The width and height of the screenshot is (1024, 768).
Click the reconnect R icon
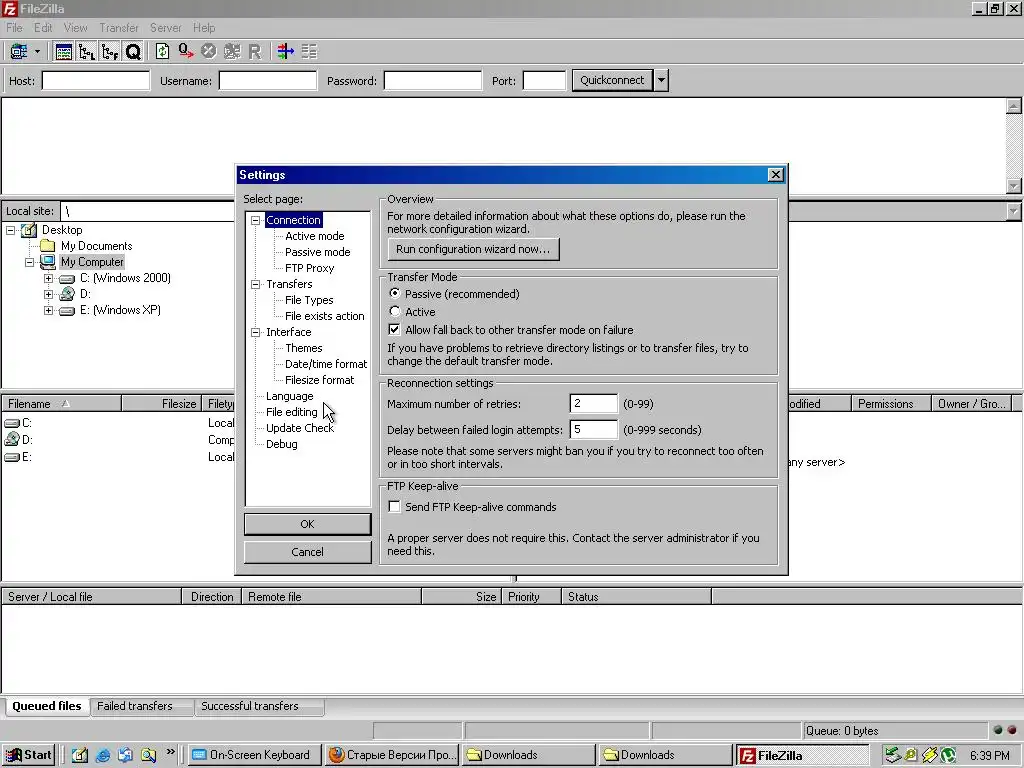(x=255, y=52)
